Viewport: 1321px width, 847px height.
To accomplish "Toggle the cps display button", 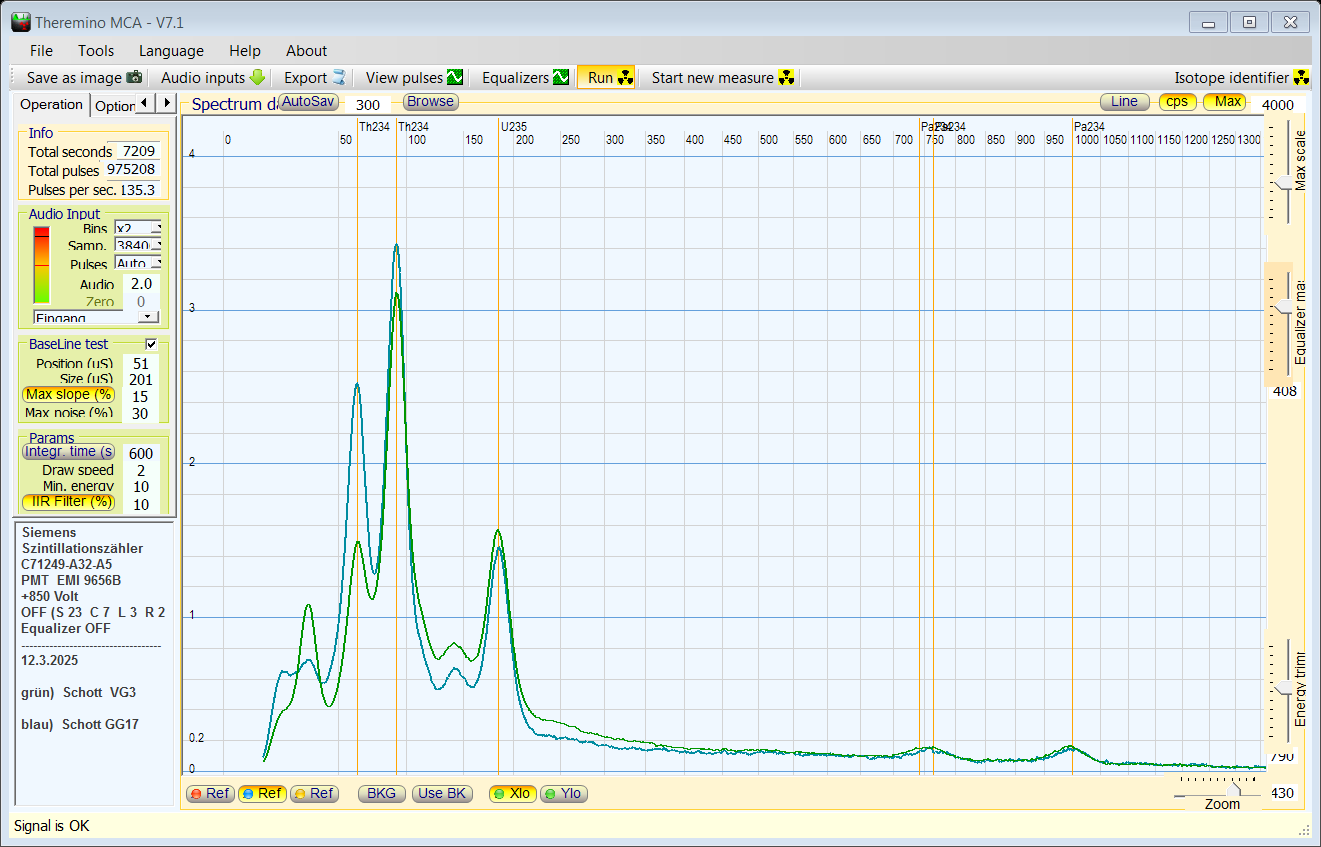I will pyautogui.click(x=1177, y=102).
